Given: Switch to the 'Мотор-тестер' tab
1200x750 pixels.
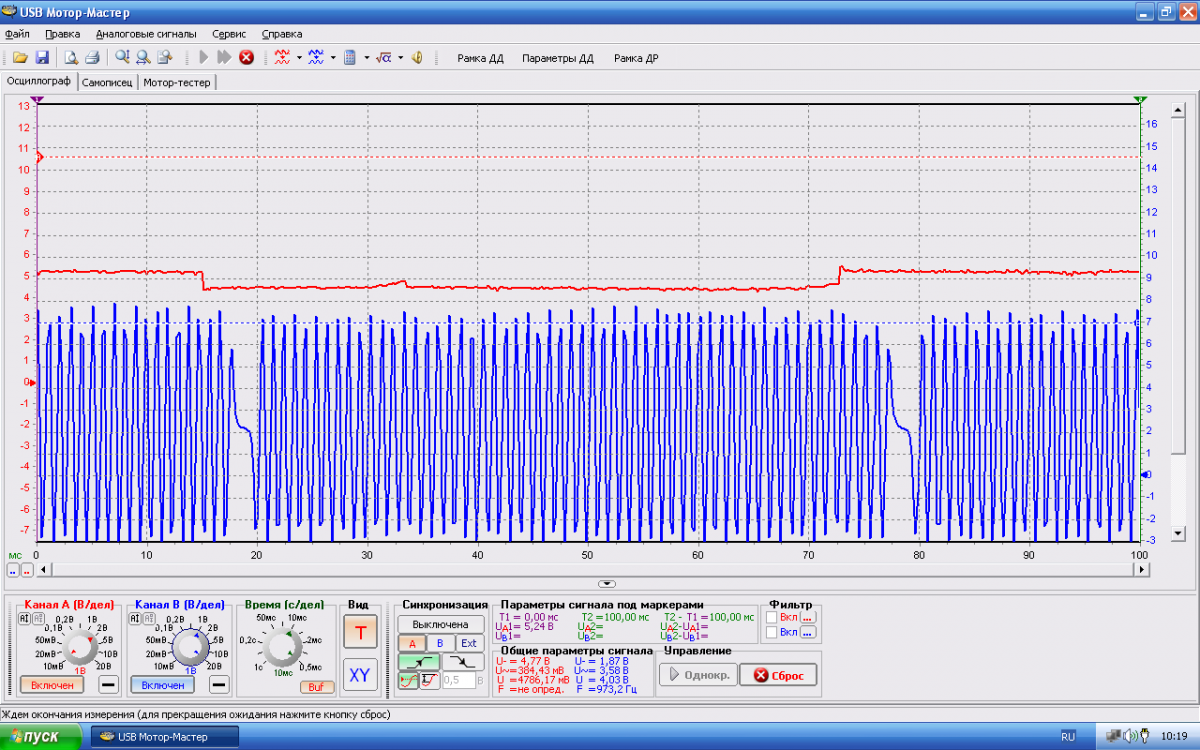Looking at the screenshot, I should pyautogui.click(x=177, y=82).
